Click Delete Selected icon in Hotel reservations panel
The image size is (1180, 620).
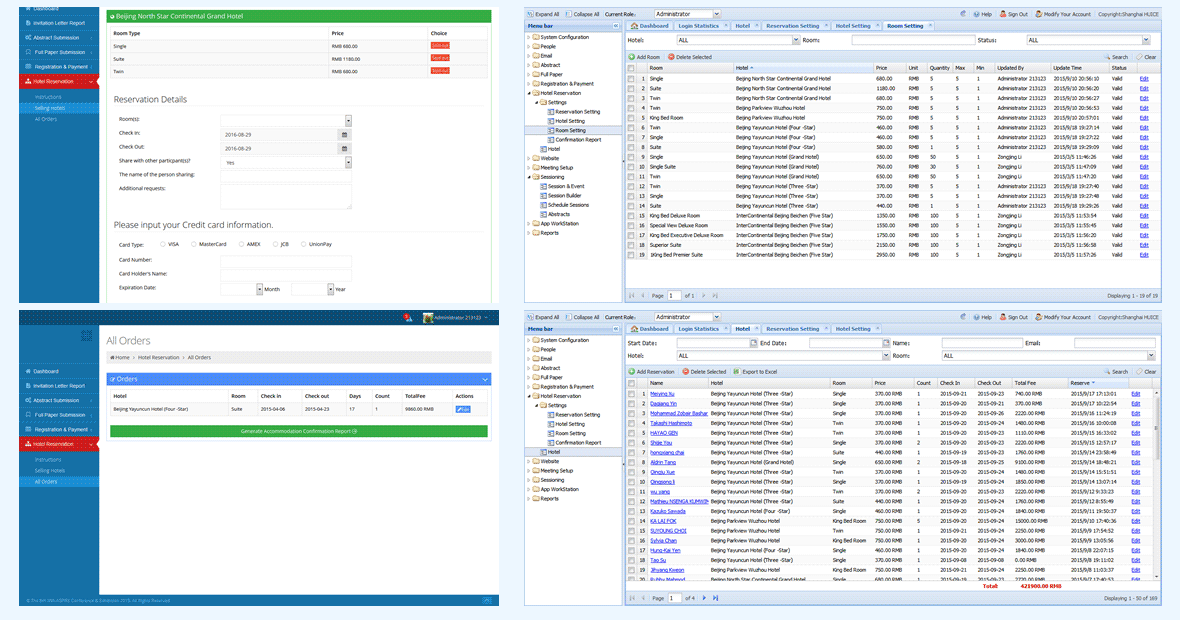686,372
